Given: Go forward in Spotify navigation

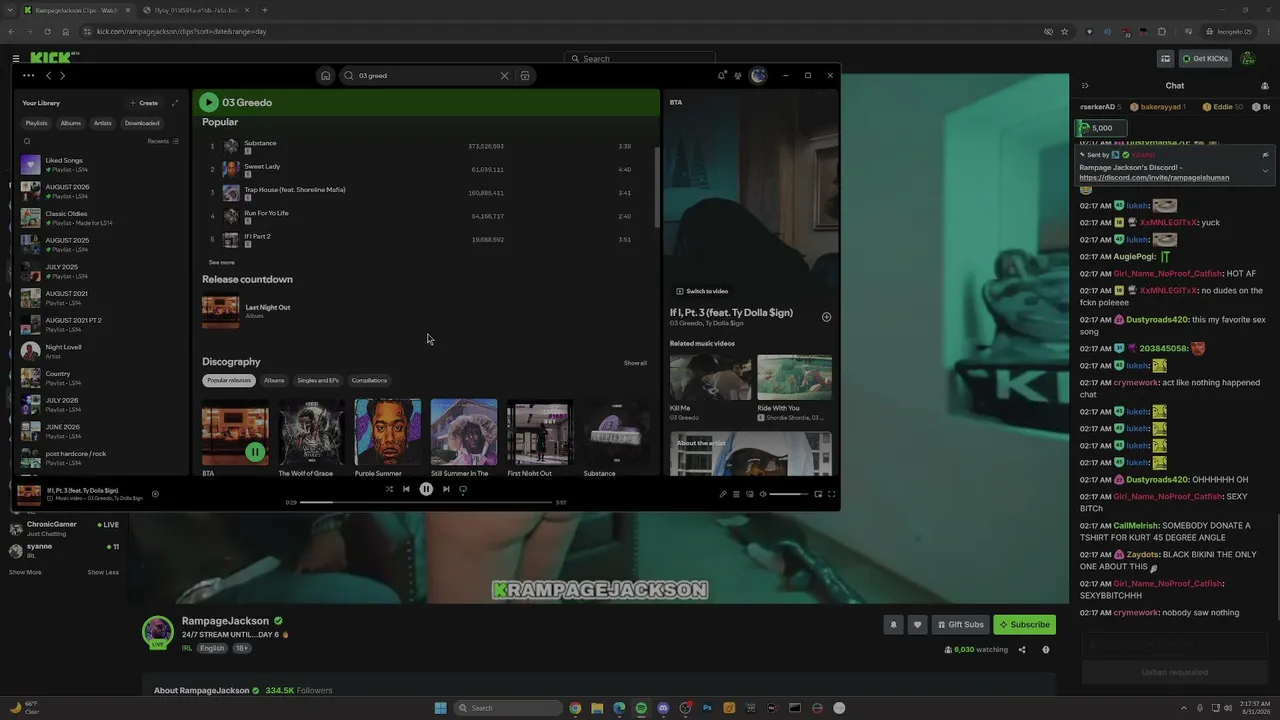Looking at the screenshot, I should tap(62, 75).
